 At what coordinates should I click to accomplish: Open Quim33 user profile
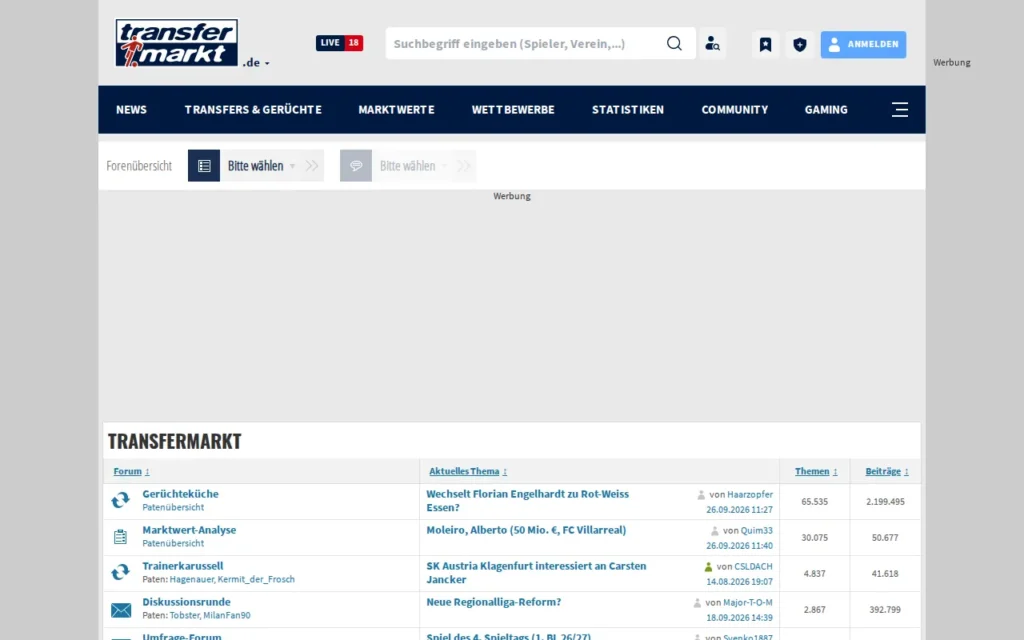(x=756, y=531)
